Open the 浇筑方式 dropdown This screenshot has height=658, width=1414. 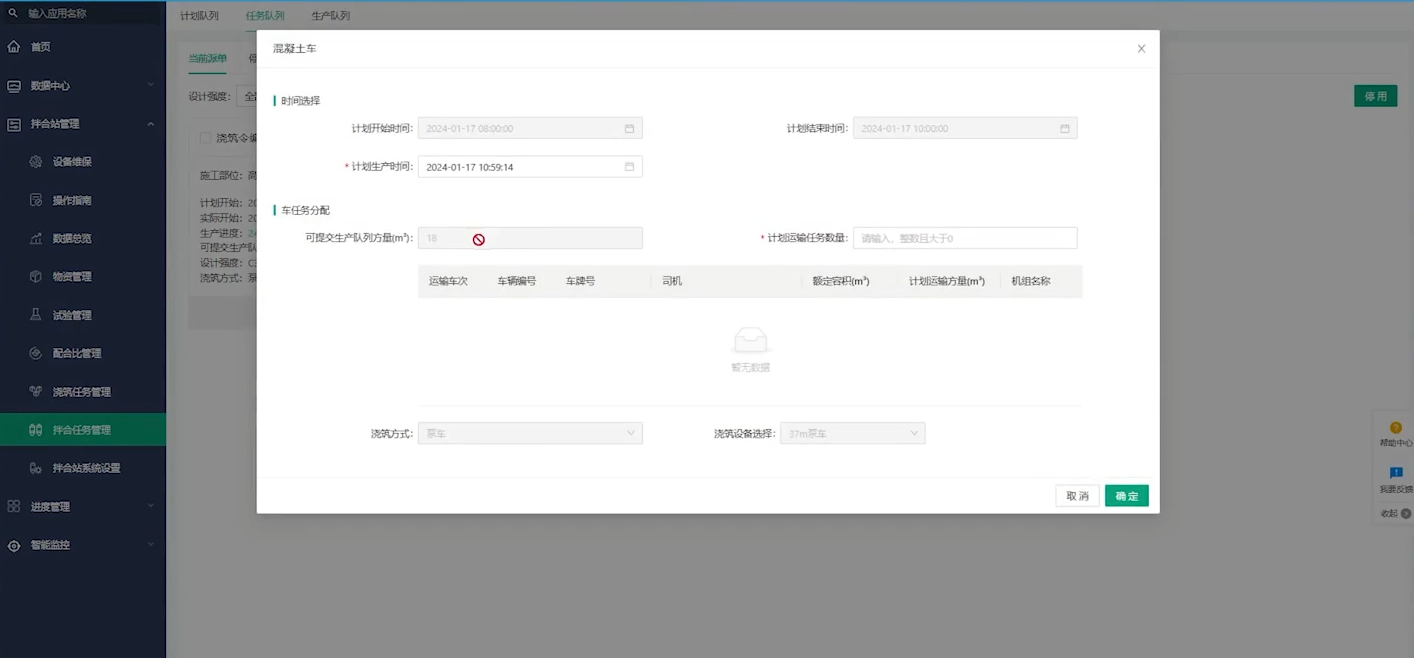point(530,433)
